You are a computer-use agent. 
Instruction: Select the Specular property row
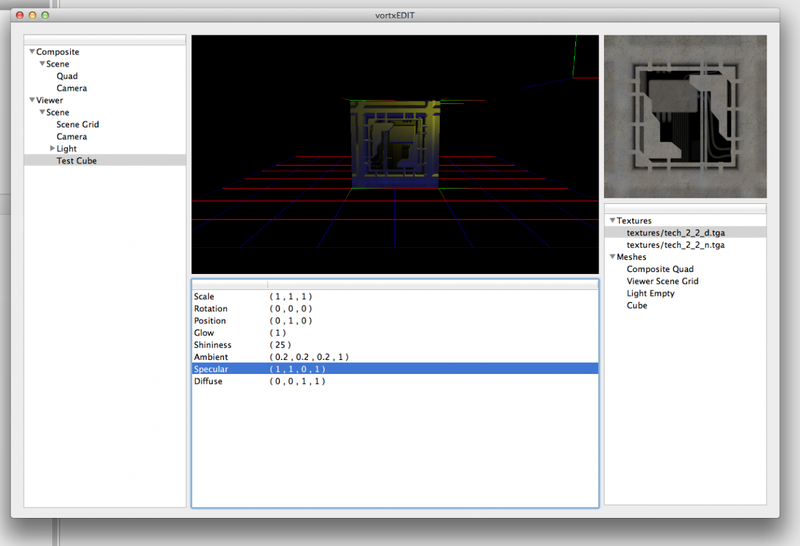click(x=395, y=369)
